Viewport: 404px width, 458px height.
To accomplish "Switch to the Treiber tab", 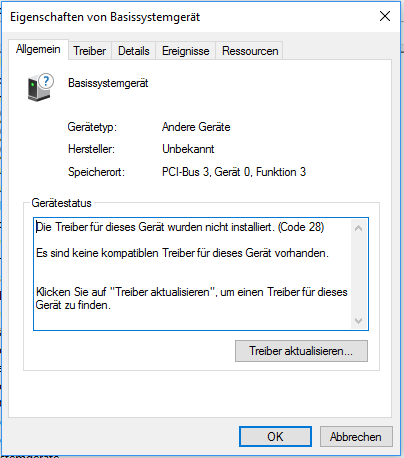I will pyautogui.click(x=90, y=51).
